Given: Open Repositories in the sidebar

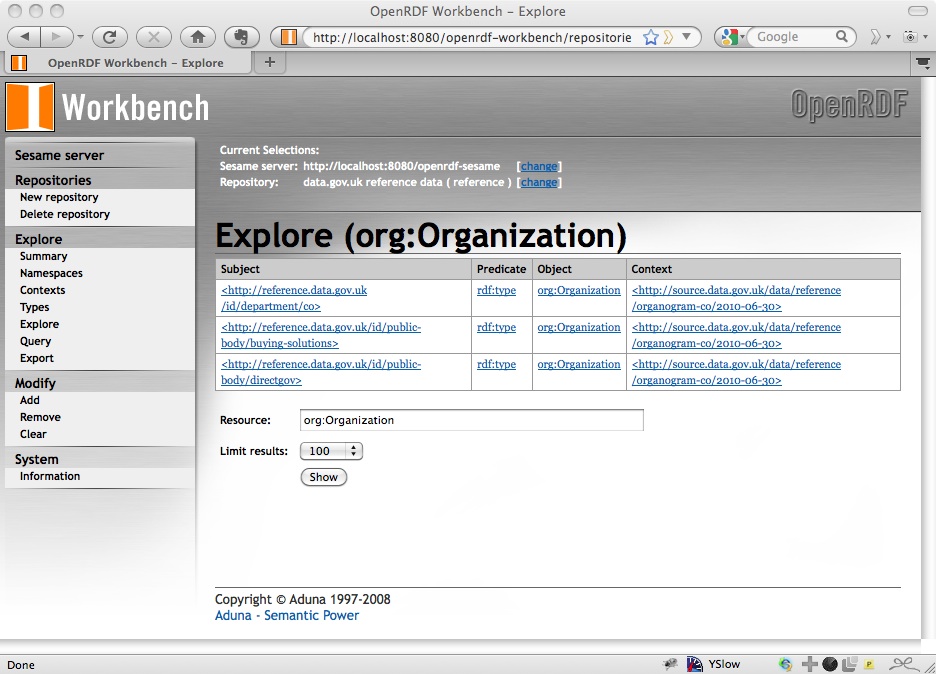Looking at the screenshot, I should [x=53, y=180].
